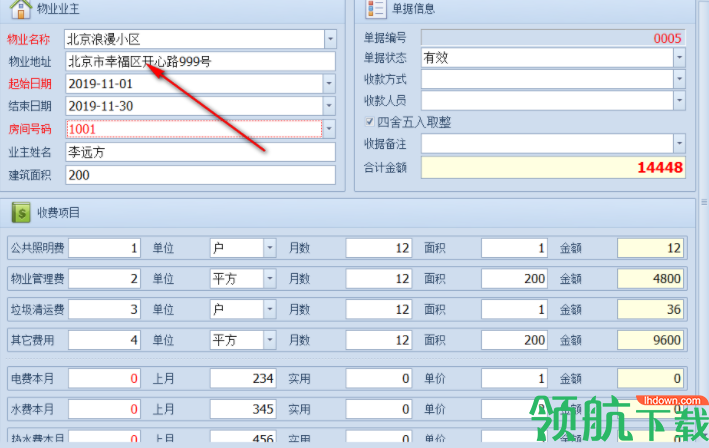This screenshot has height=448, width=709.
Task: Open the 结束日期 date dropdown
Action: tap(329, 106)
